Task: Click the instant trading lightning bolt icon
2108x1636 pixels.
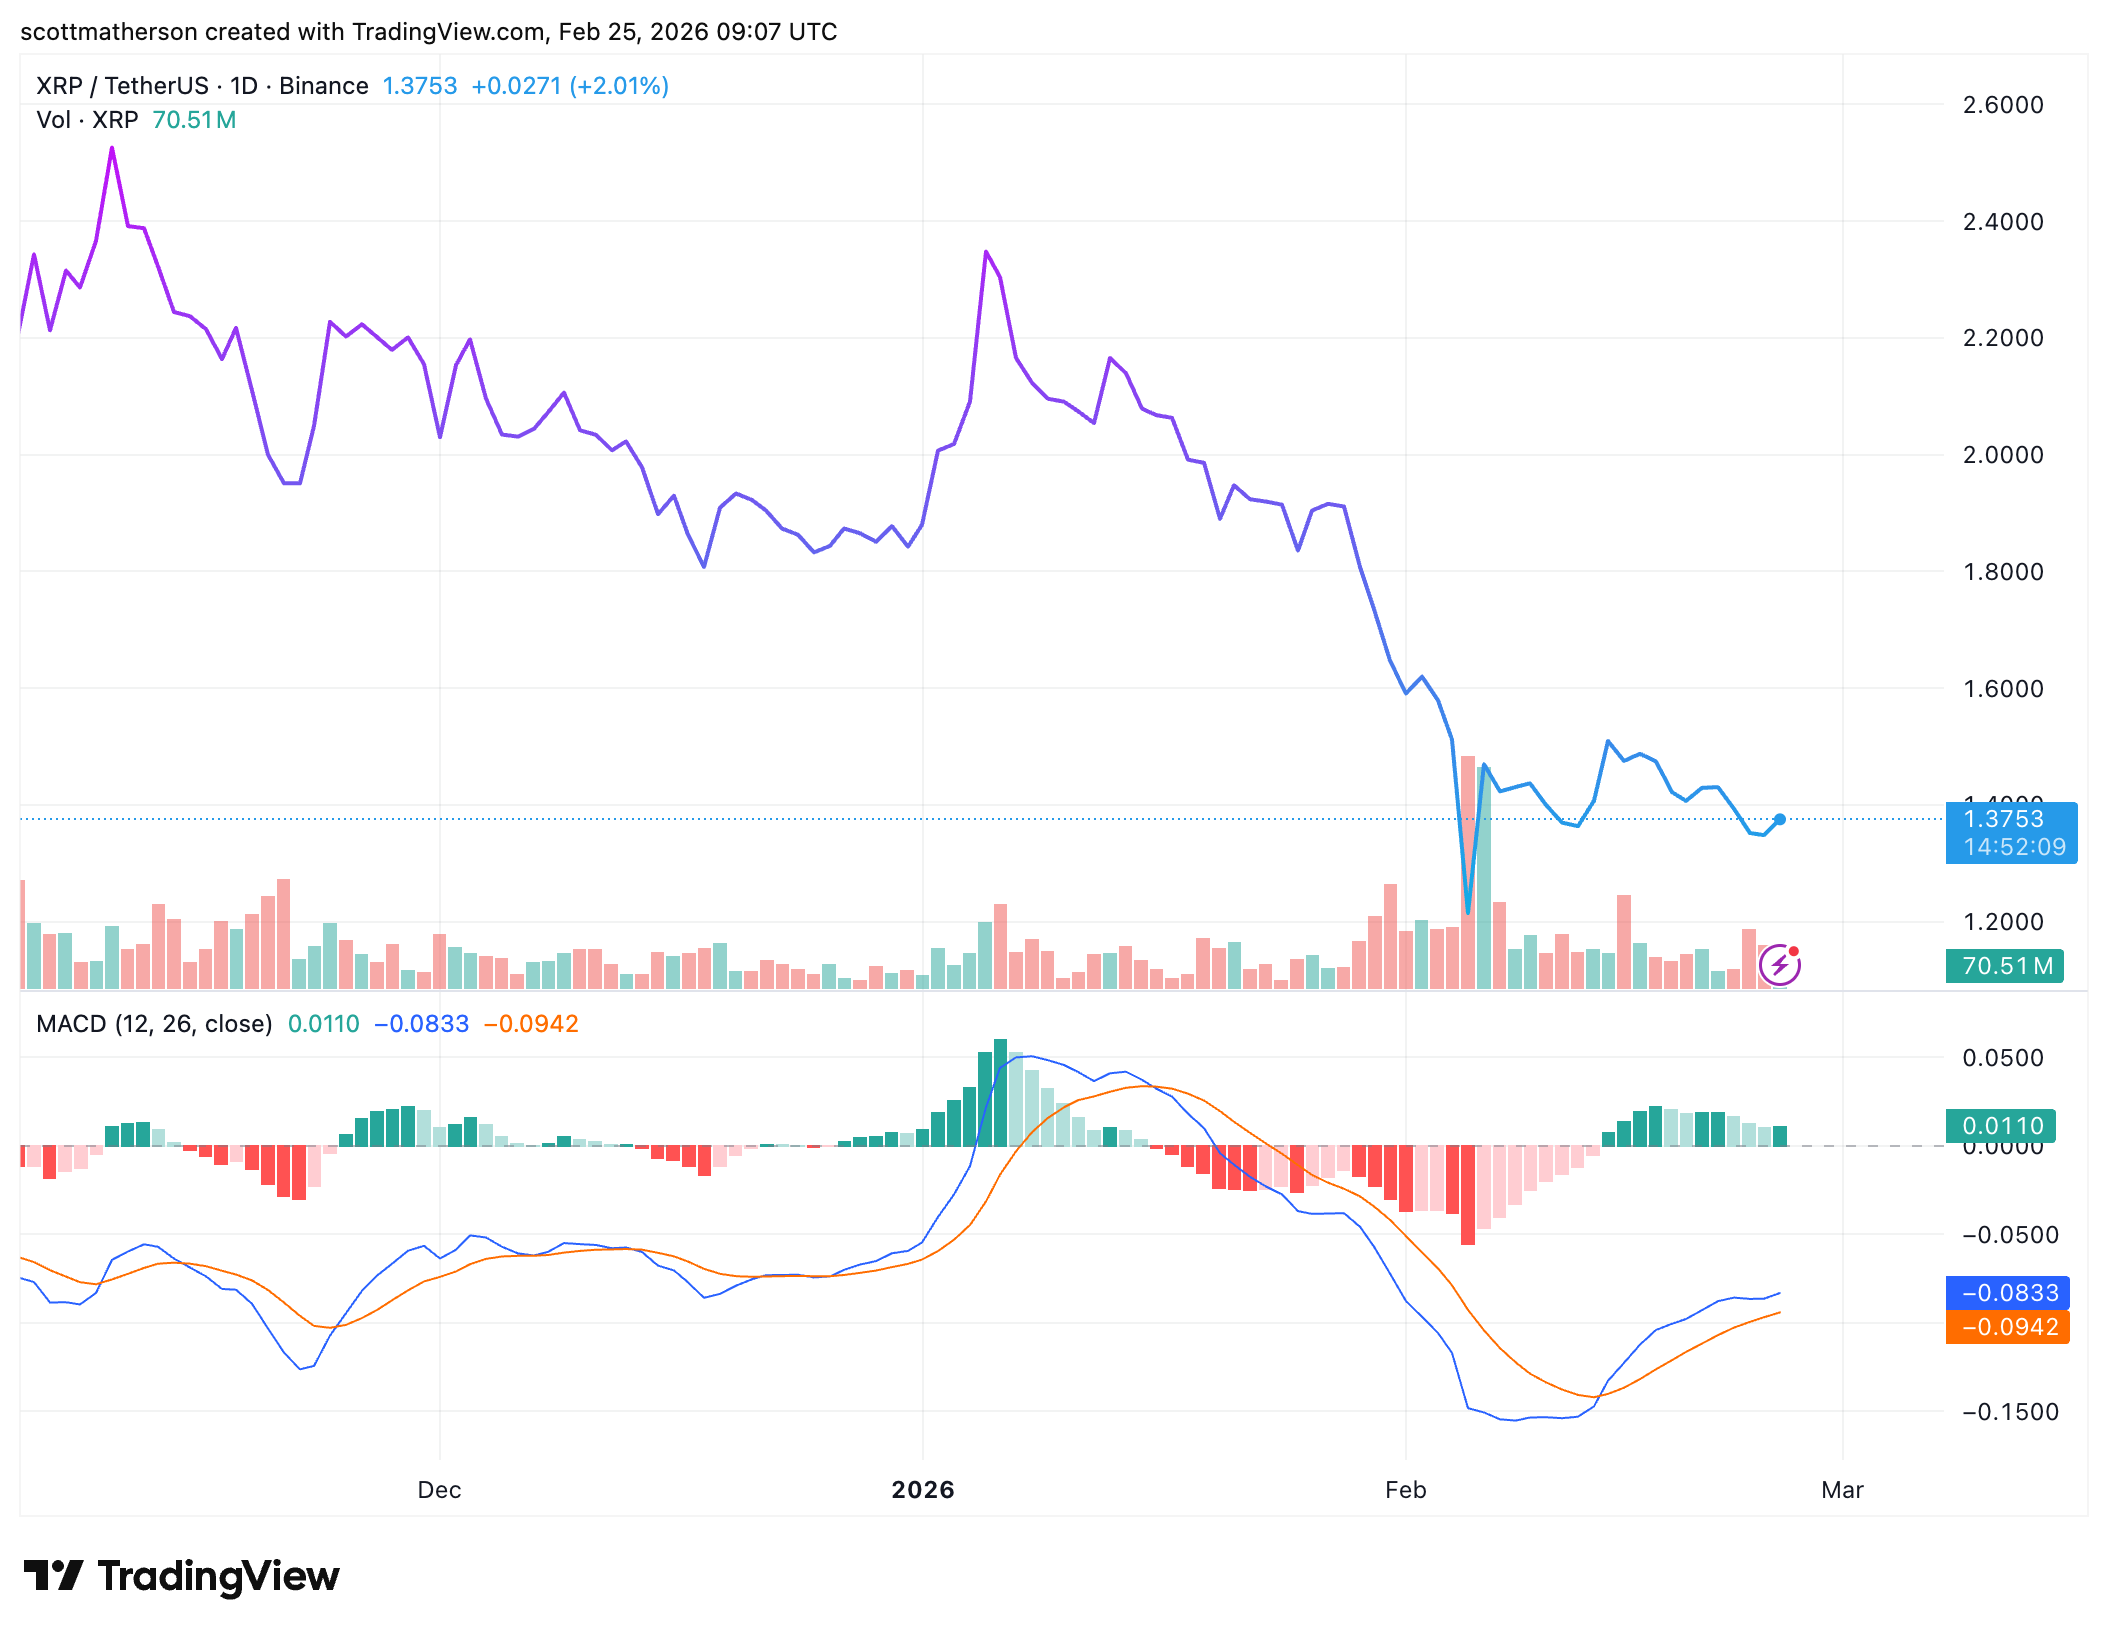Action: click(x=1780, y=963)
